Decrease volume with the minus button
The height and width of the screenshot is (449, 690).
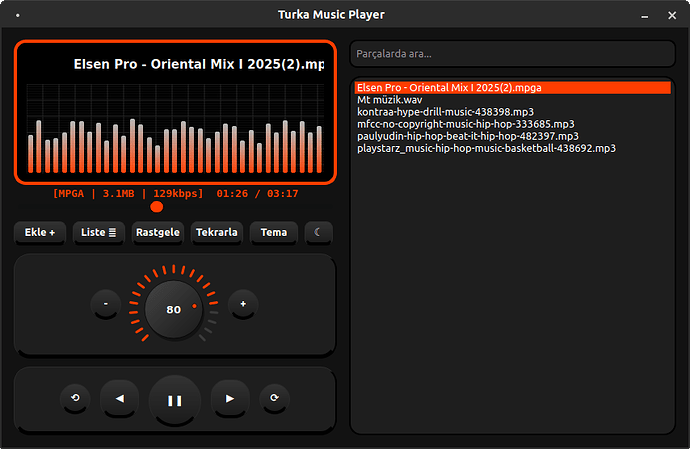(x=106, y=304)
